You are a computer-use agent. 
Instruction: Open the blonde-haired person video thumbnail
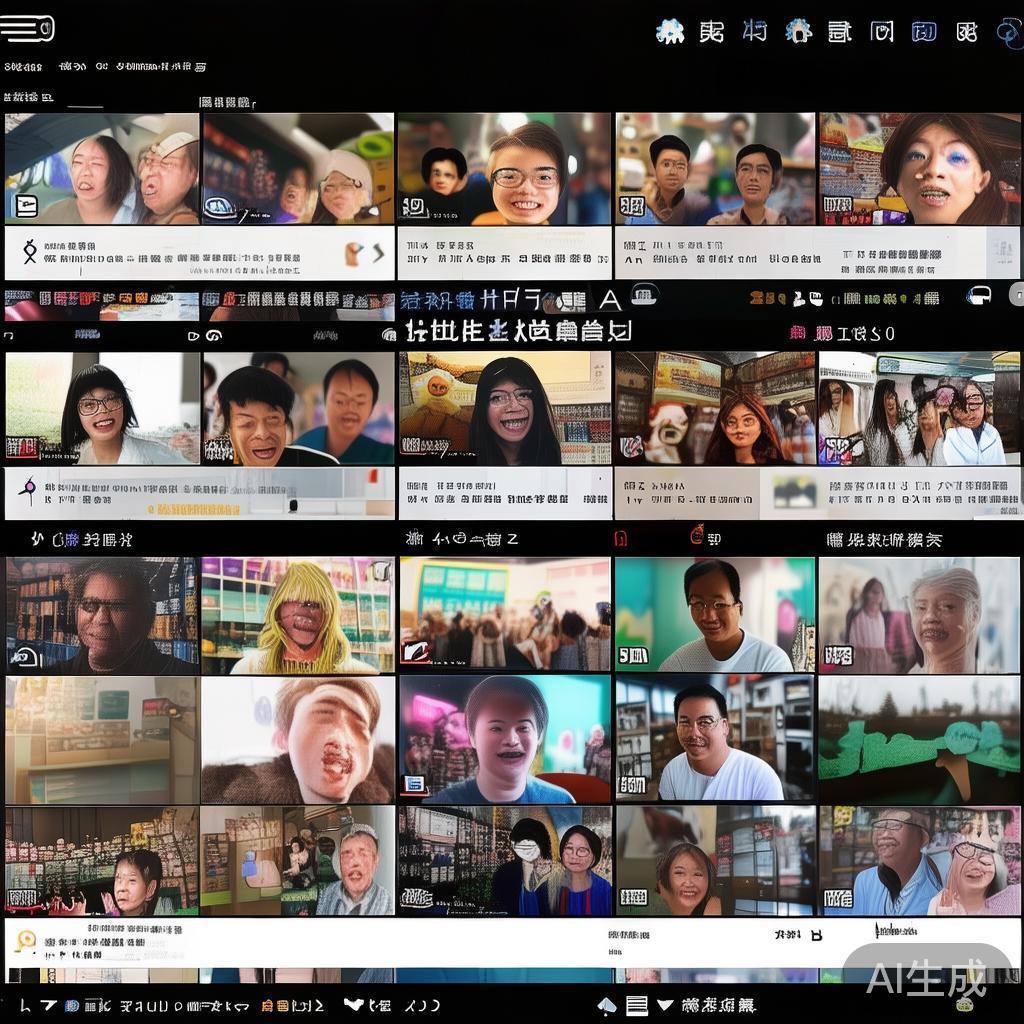click(297, 615)
